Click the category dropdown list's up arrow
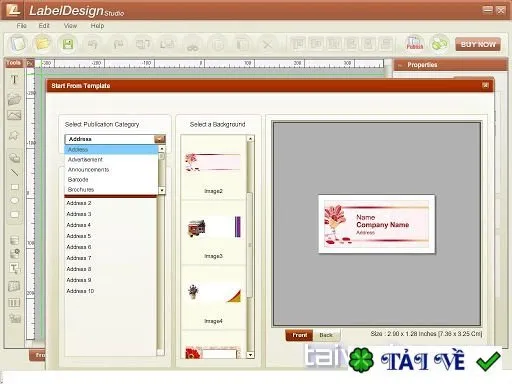 pyautogui.click(x=162, y=149)
